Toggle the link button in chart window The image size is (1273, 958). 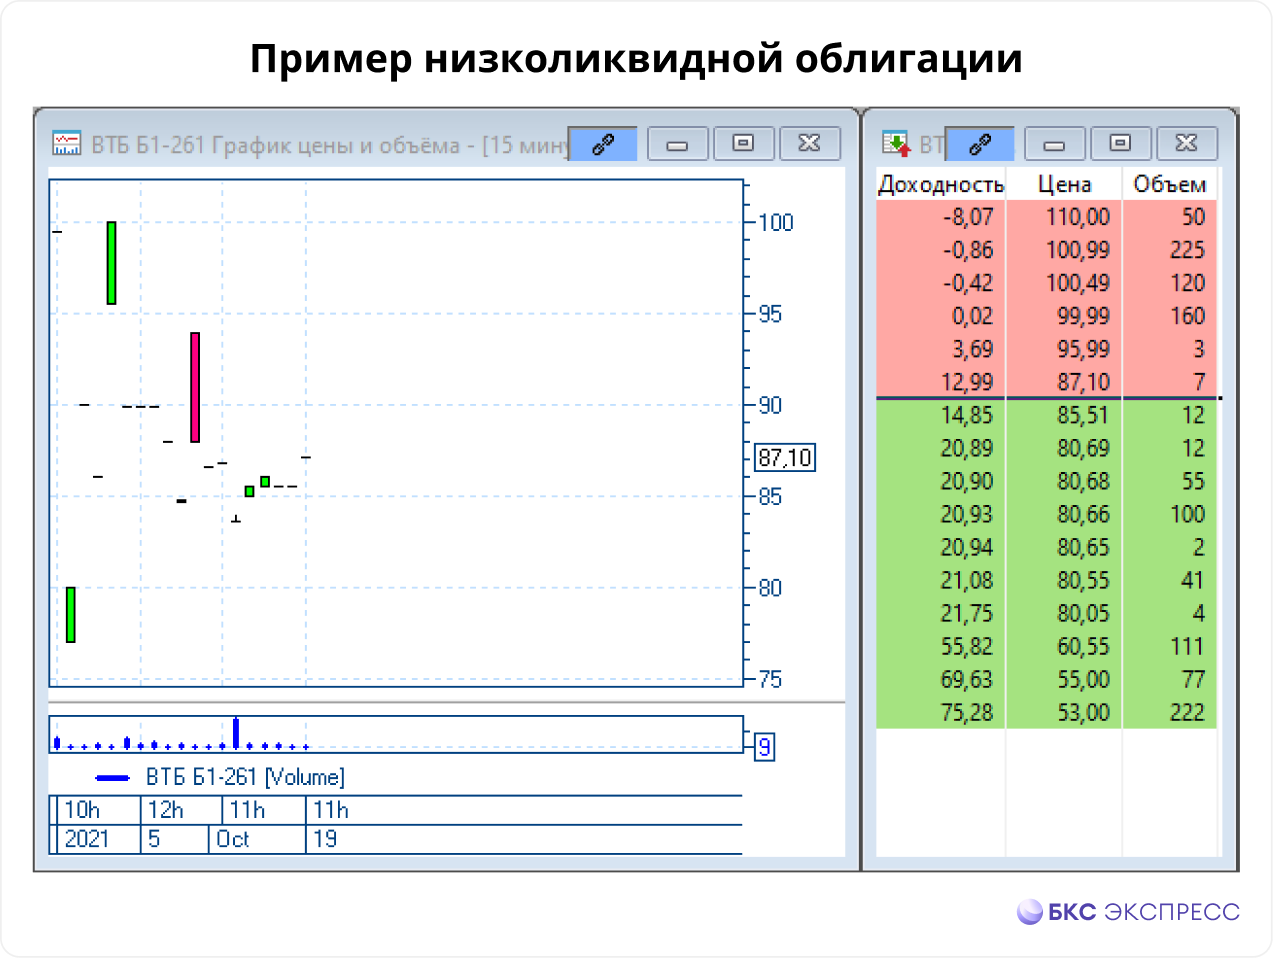click(602, 144)
